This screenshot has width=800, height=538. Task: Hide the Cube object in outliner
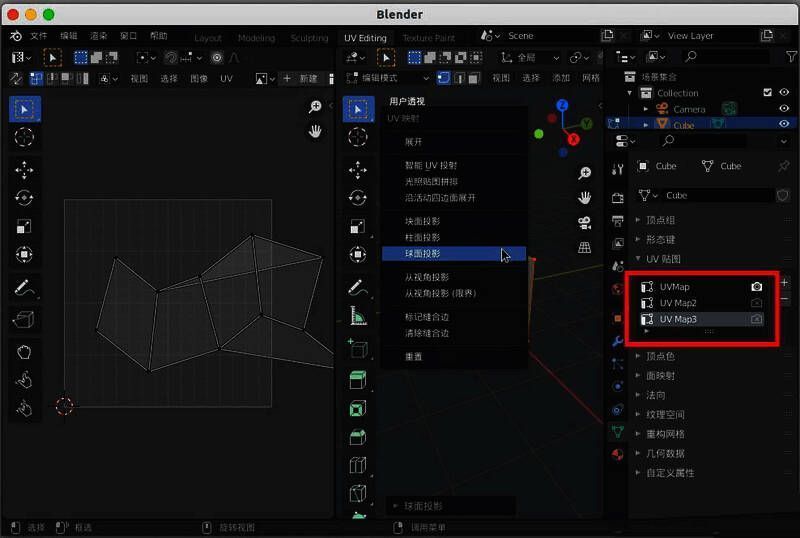click(785, 125)
